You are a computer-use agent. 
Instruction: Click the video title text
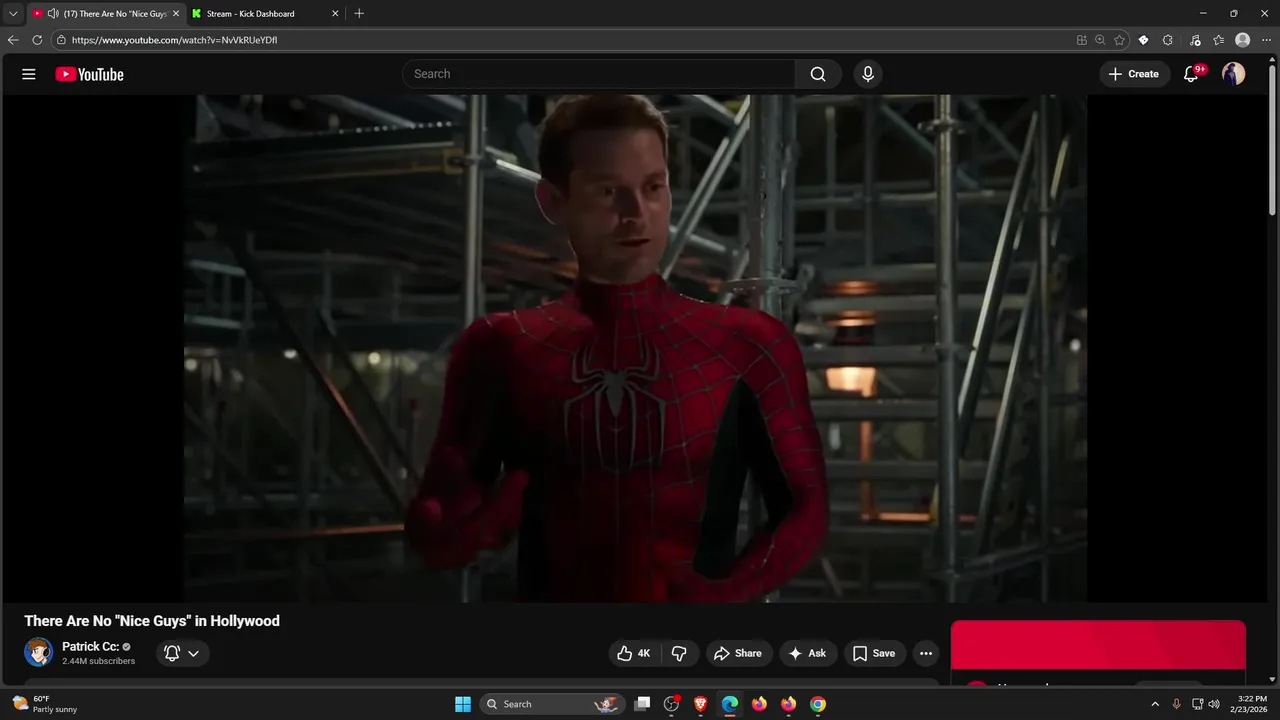[152, 621]
